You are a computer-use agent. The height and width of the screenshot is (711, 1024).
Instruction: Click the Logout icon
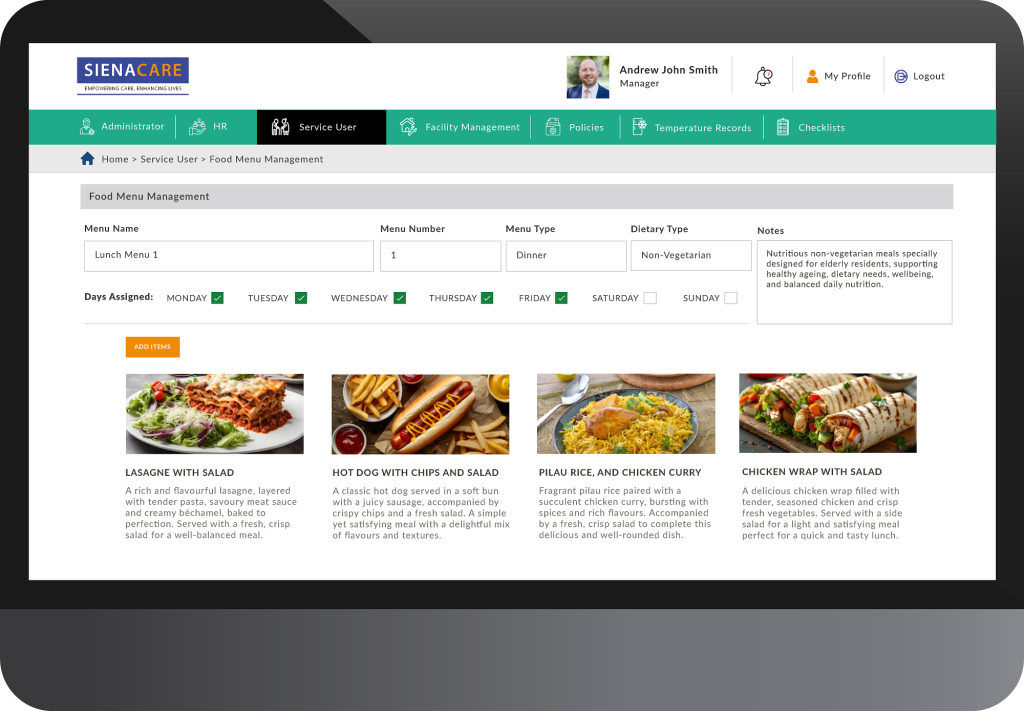coord(901,76)
